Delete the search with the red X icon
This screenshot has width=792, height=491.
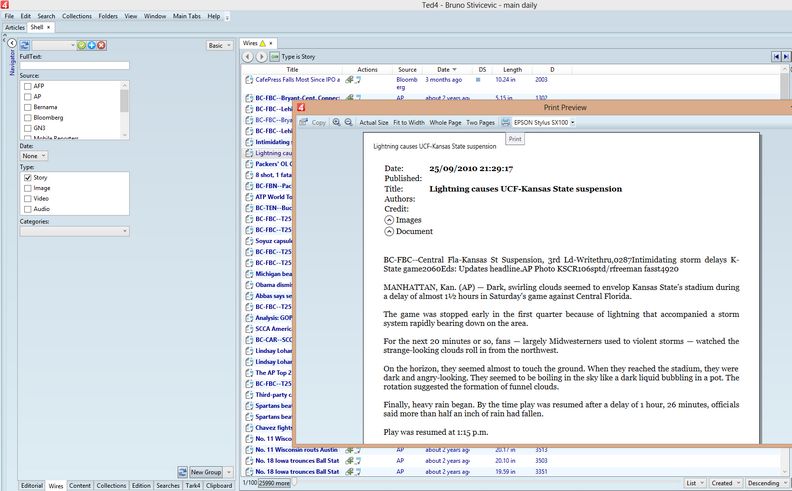coord(102,45)
